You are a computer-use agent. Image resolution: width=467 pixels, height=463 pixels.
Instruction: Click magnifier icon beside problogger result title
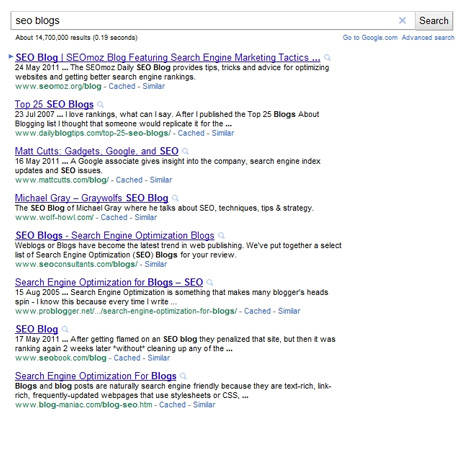pyautogui.click(x=210, y=283)
